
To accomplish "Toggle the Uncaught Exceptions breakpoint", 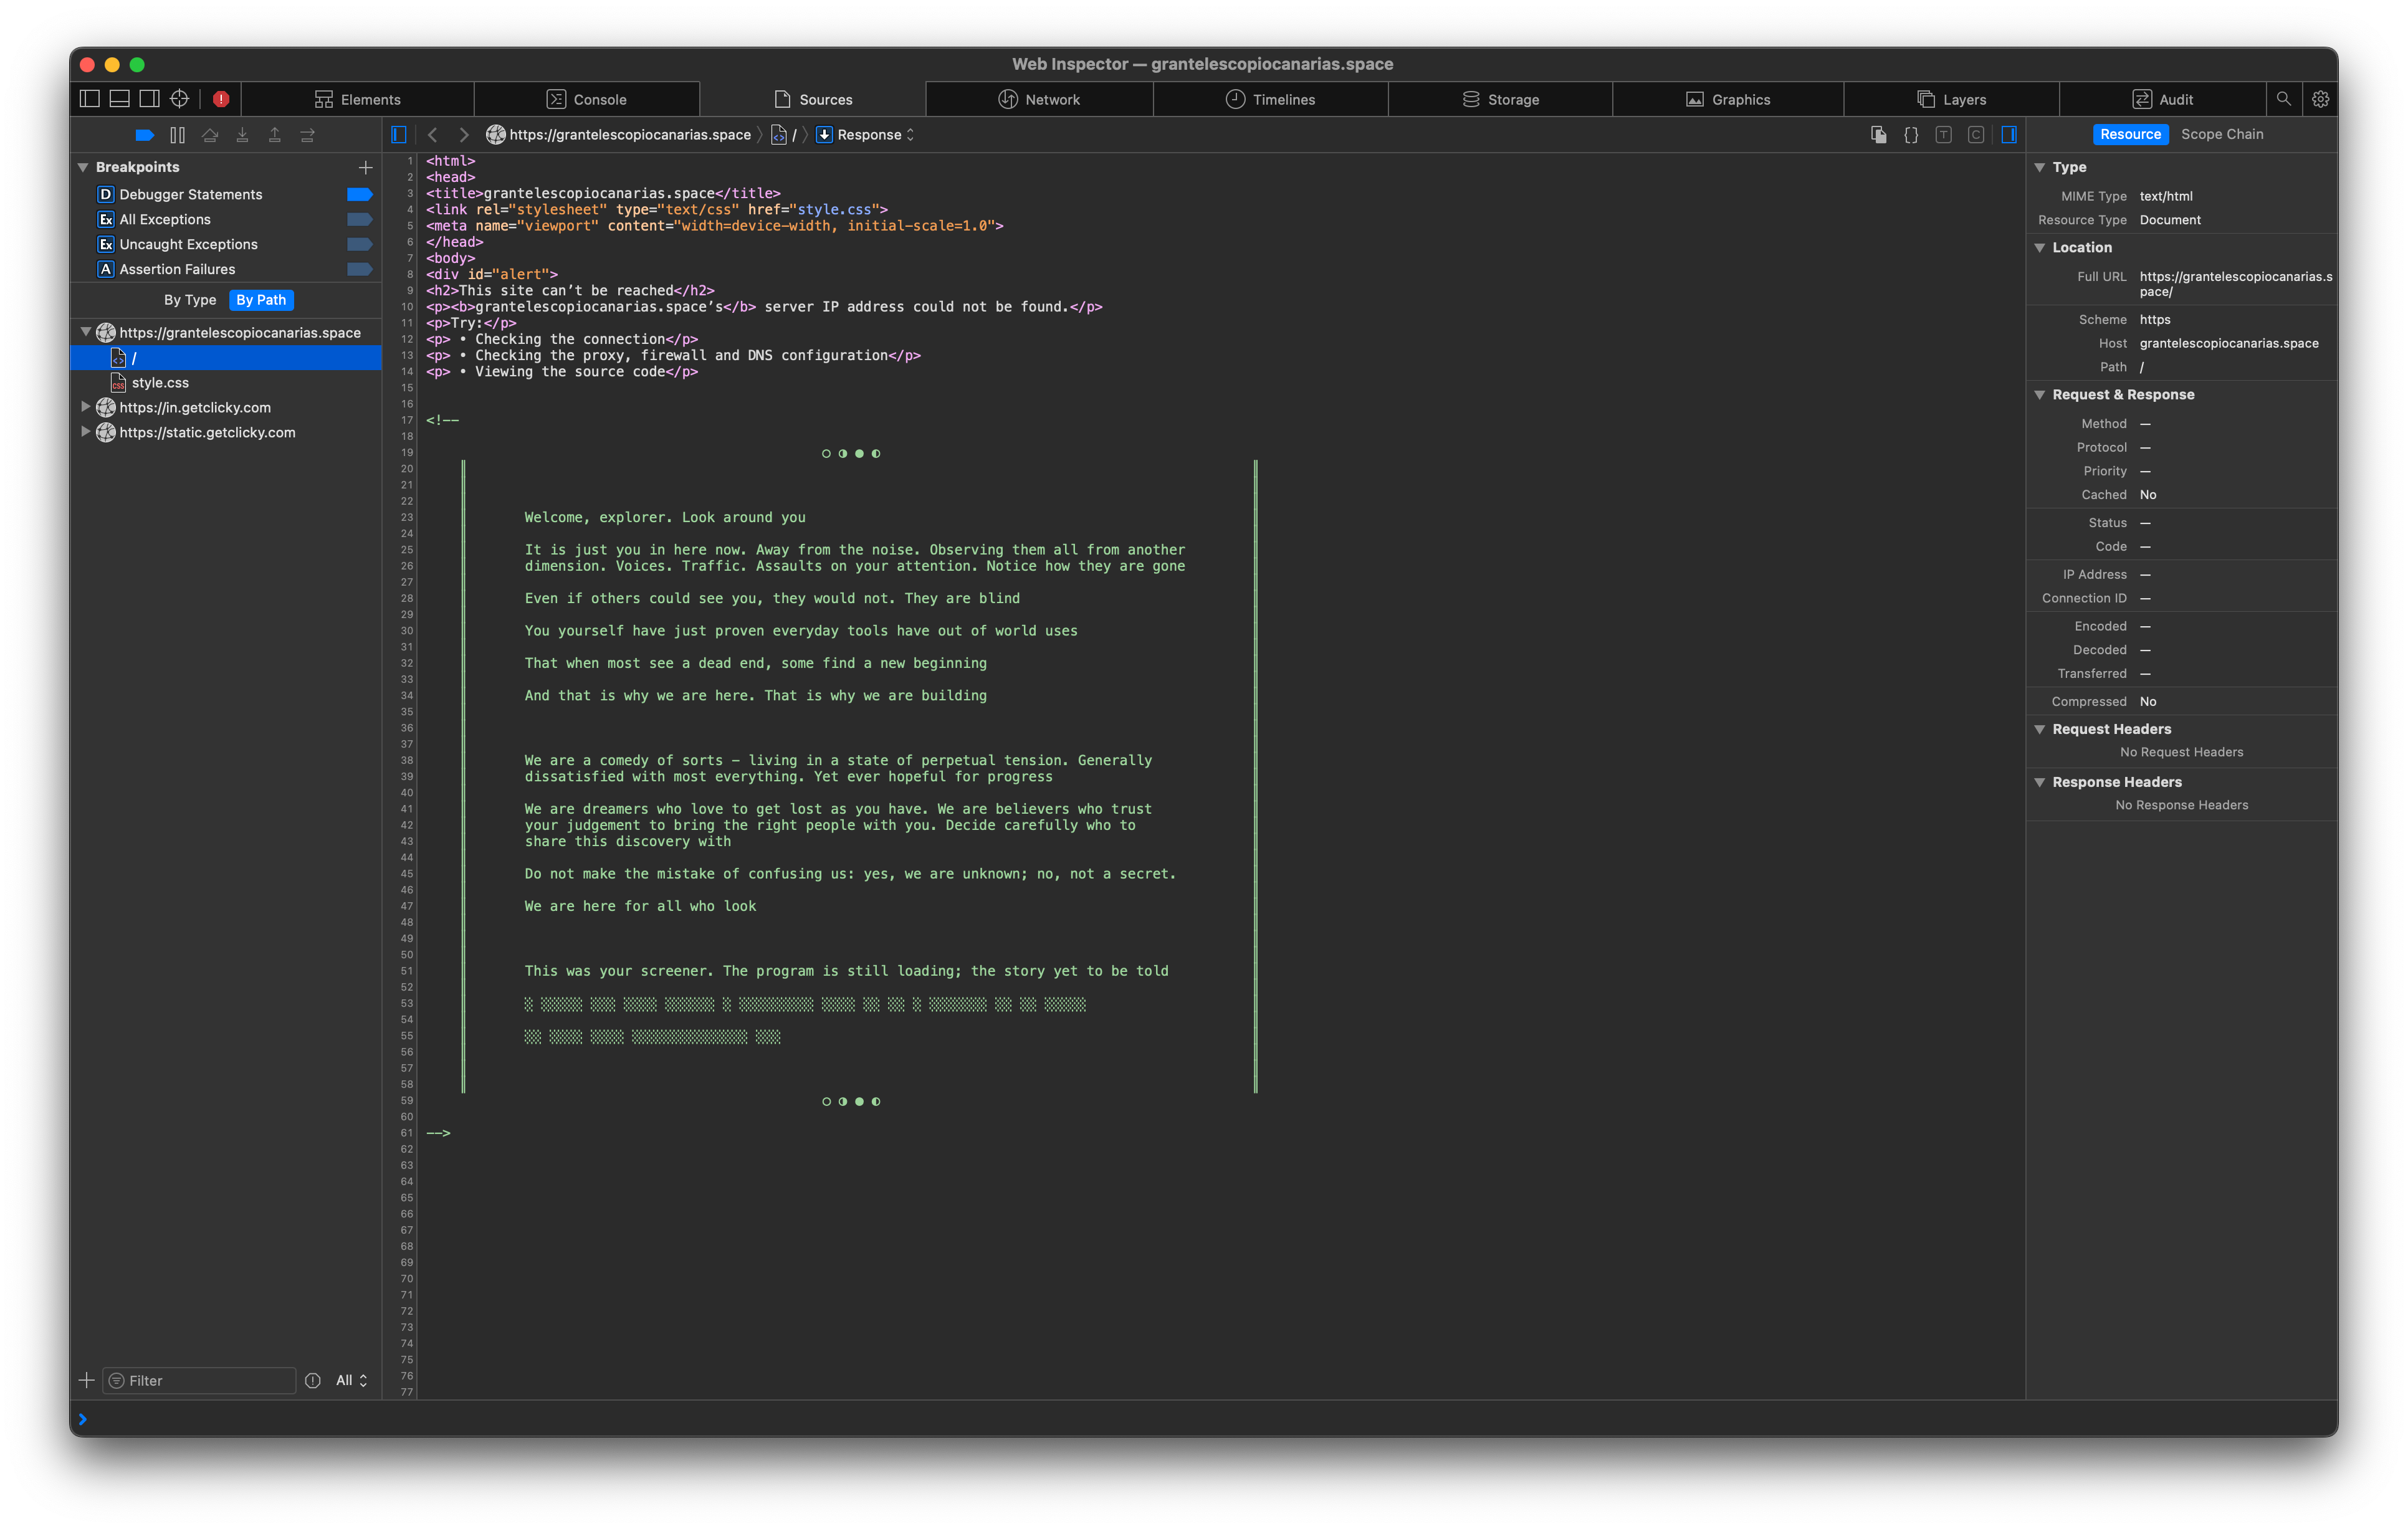I will [359, 244].
